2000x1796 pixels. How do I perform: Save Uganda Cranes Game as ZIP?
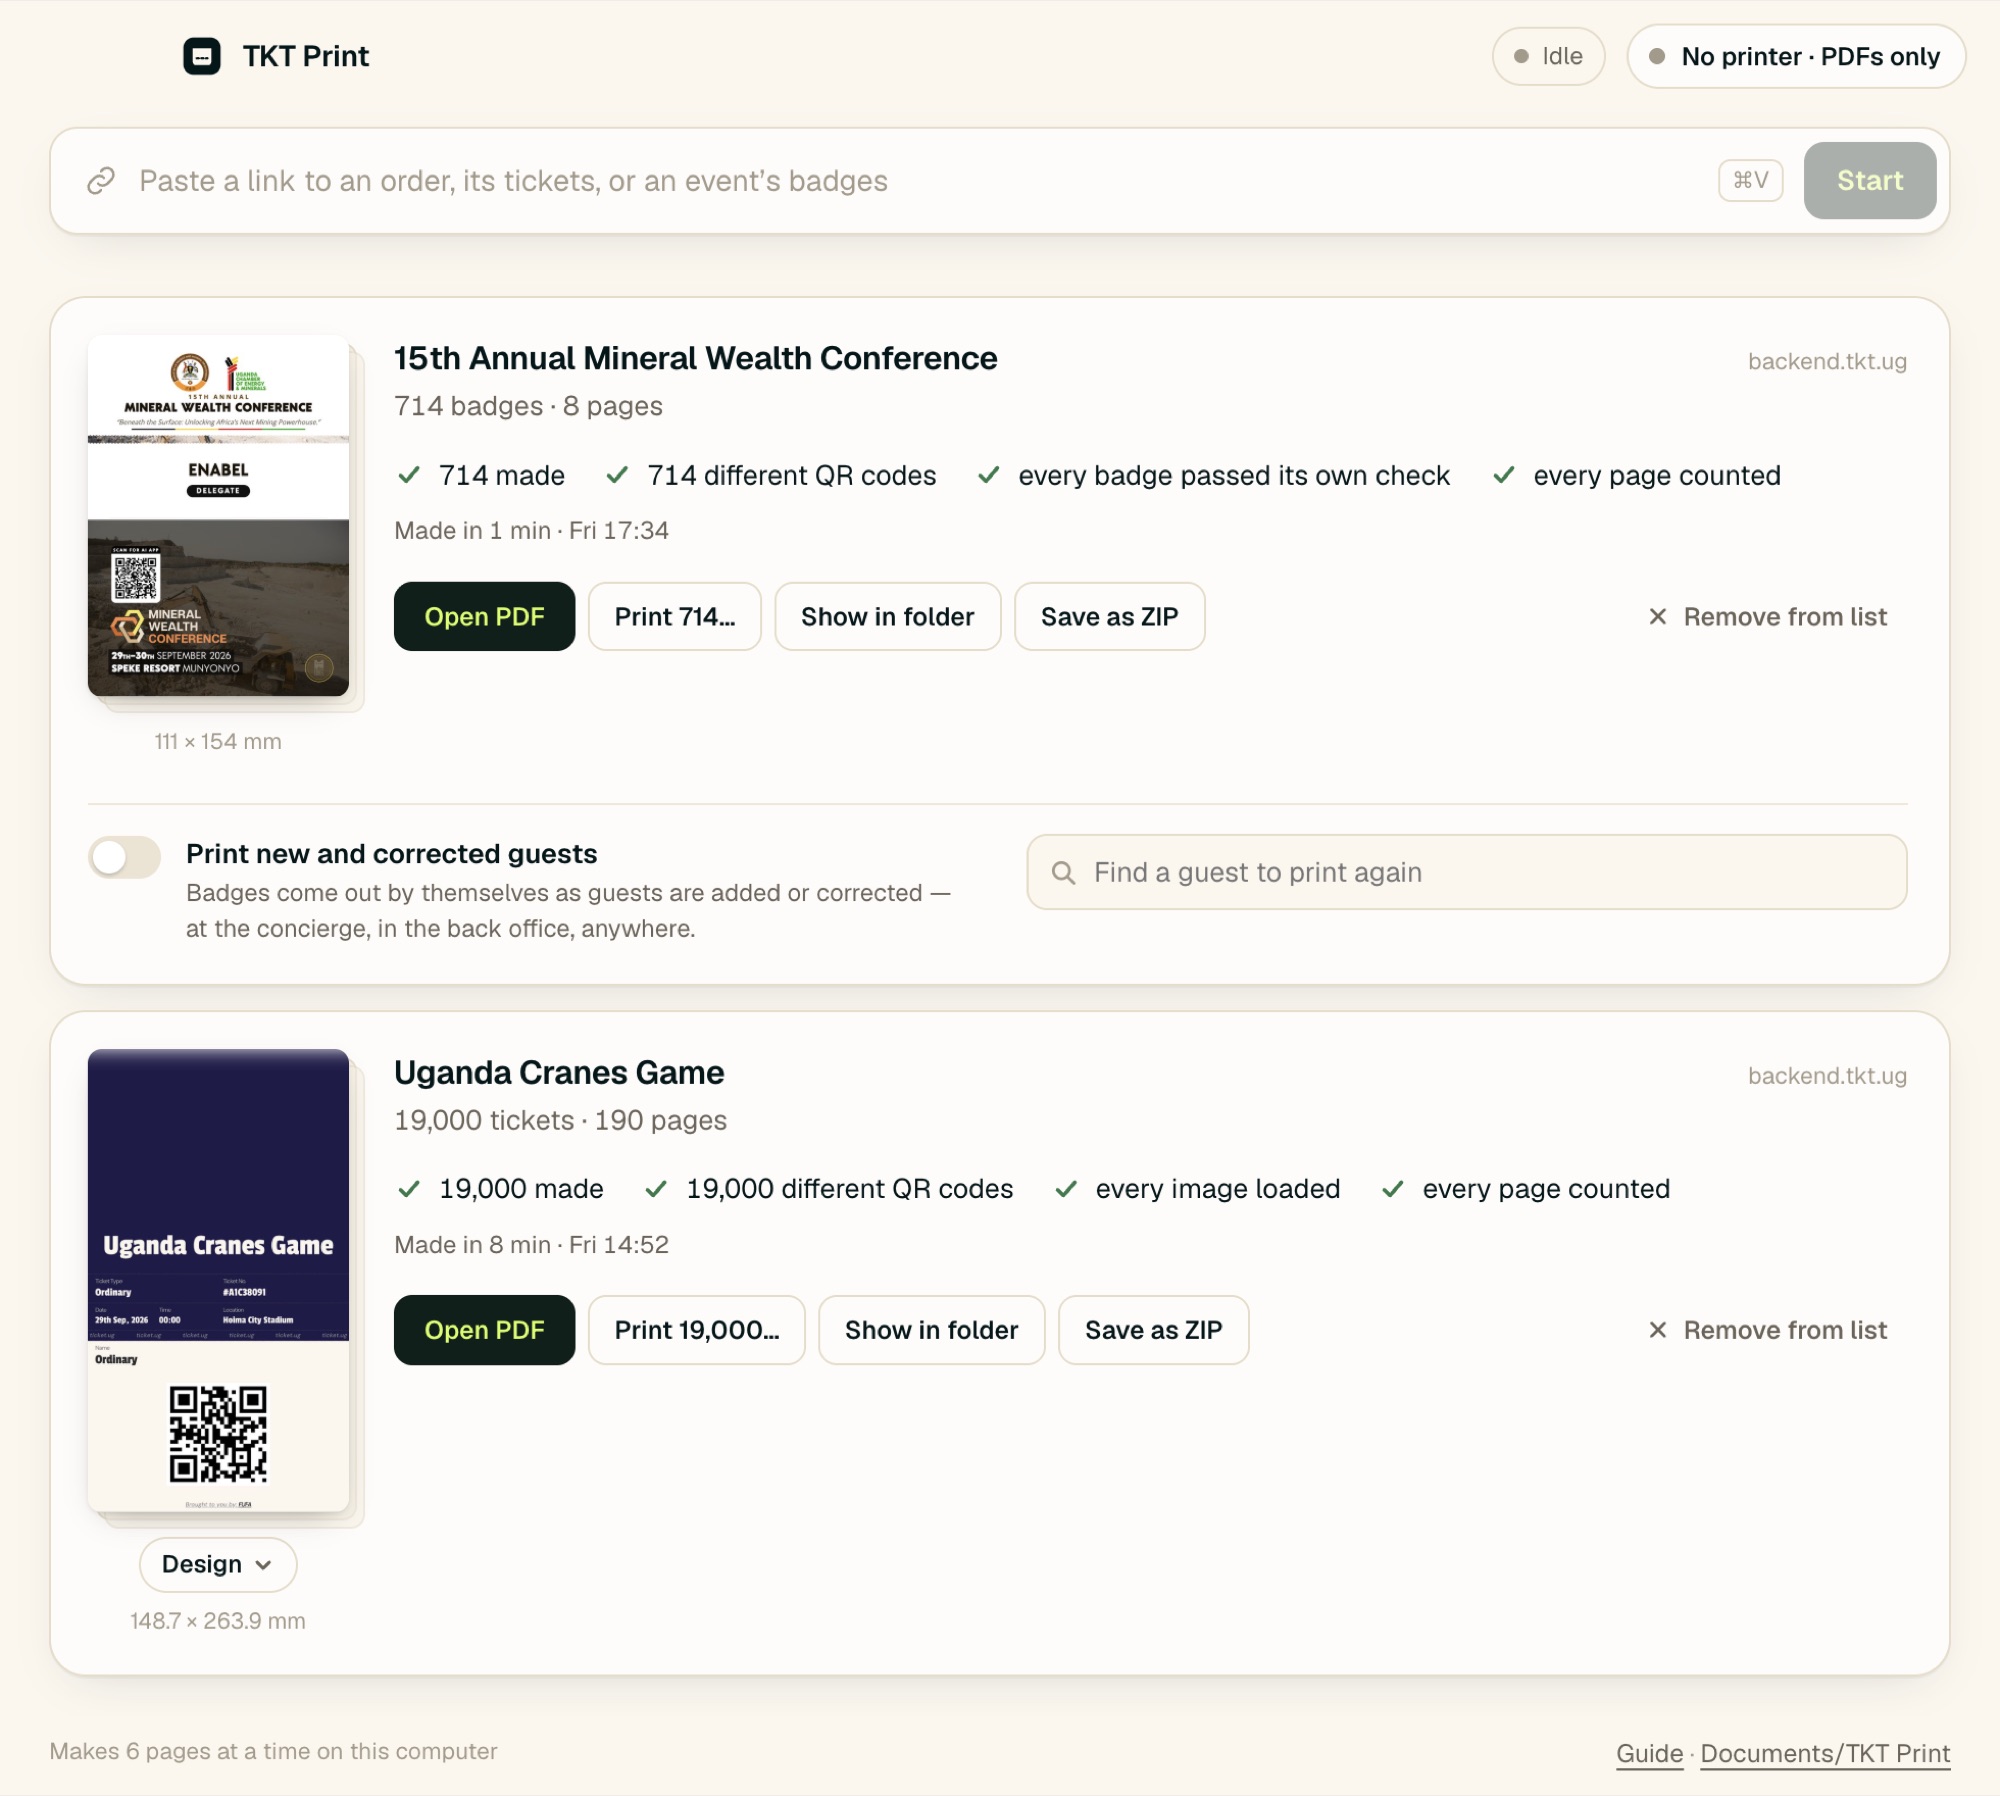pyautogui.click(x=1153, y=1330)
